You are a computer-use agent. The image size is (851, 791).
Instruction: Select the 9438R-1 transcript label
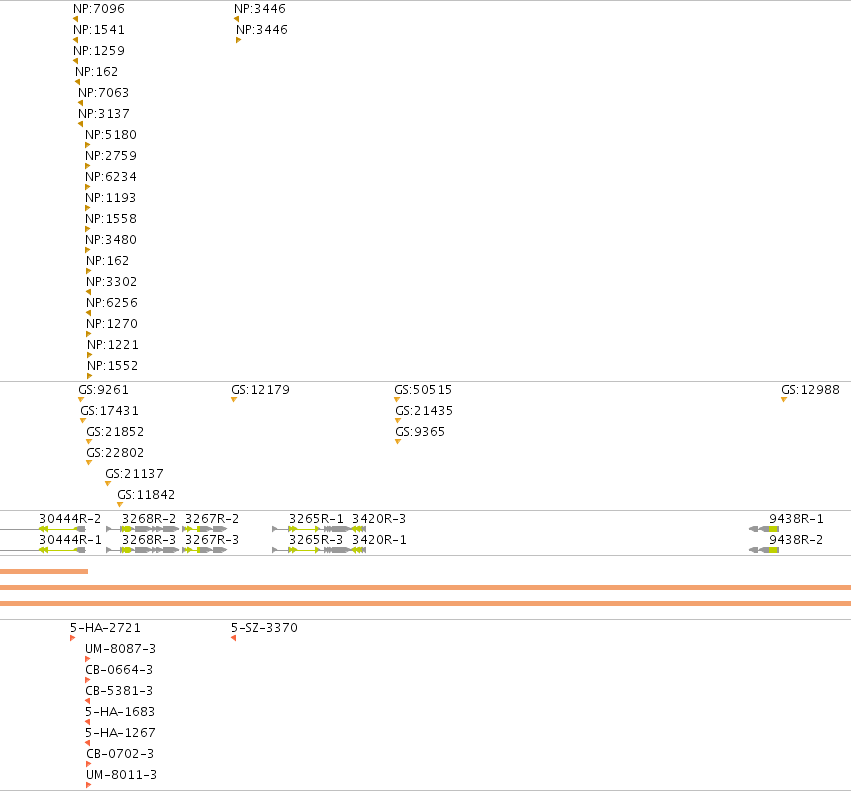coord(796,519)
